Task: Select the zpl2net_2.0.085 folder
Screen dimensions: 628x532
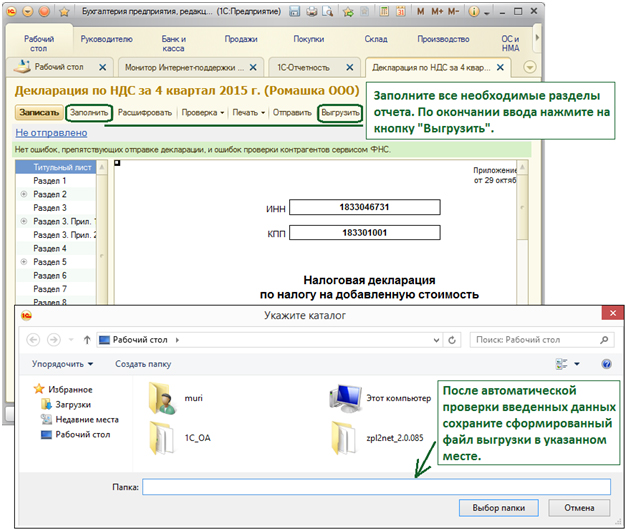Action: pos(376,438)
